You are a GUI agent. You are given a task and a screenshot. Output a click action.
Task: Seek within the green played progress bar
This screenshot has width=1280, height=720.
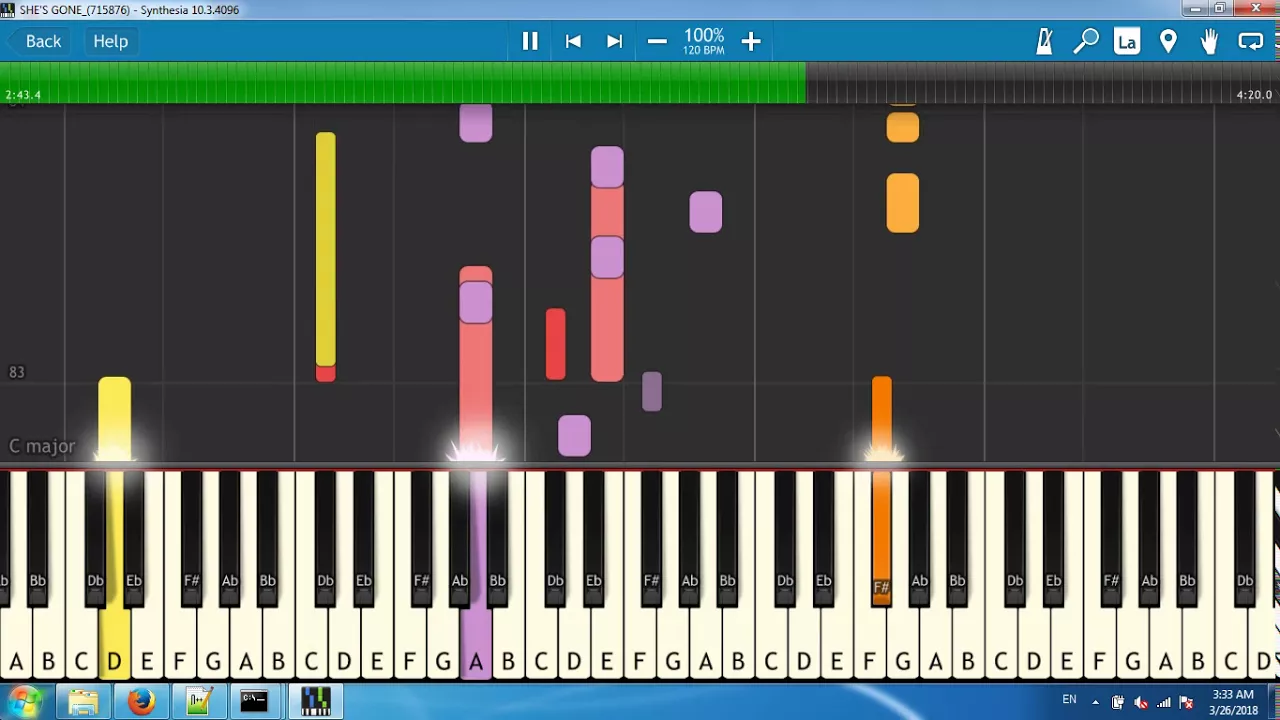click(403, 82)
